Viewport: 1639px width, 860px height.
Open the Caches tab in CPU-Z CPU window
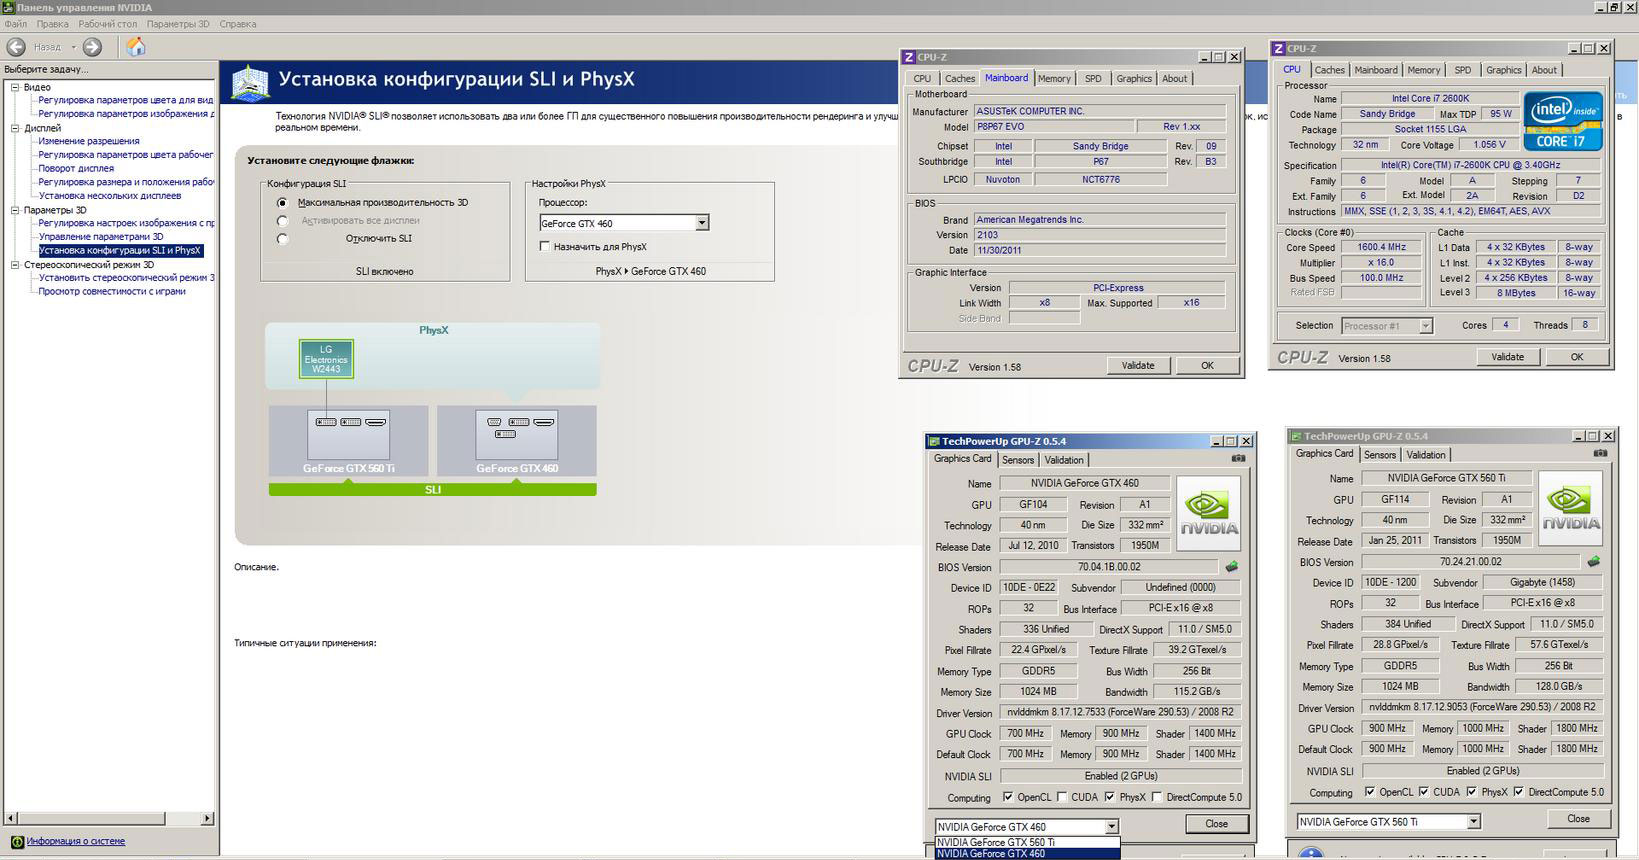pyautogui.click(x=1329, y=70)
